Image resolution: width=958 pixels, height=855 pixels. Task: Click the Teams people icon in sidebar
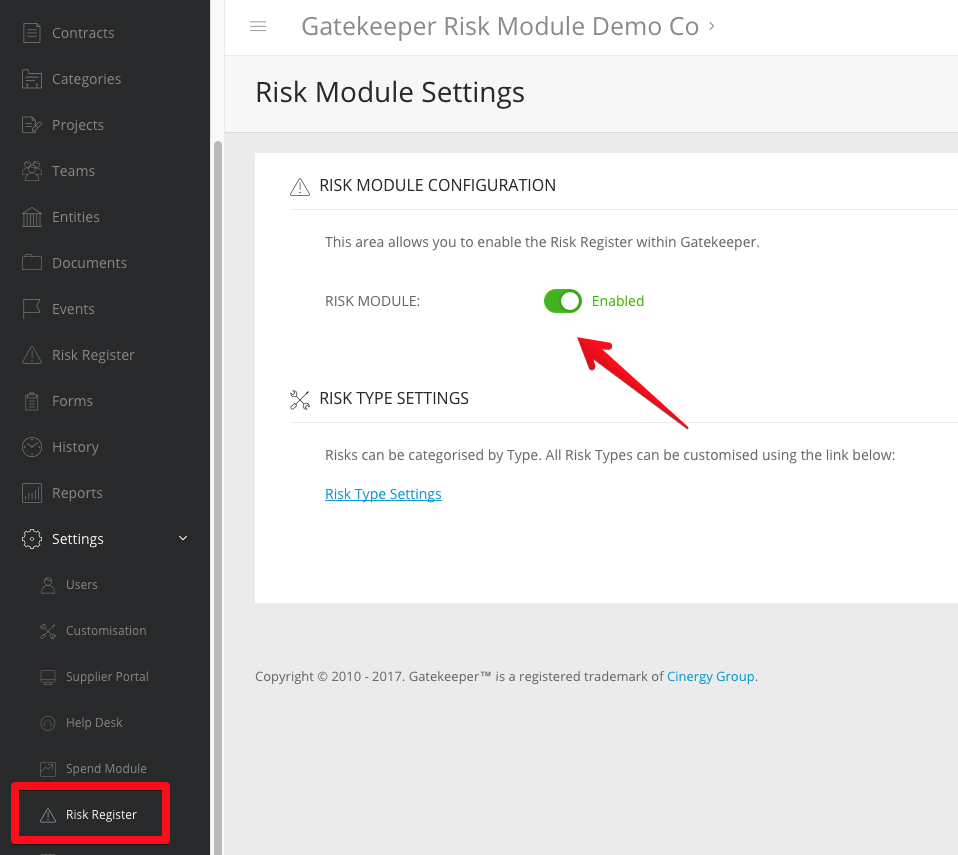32,171
